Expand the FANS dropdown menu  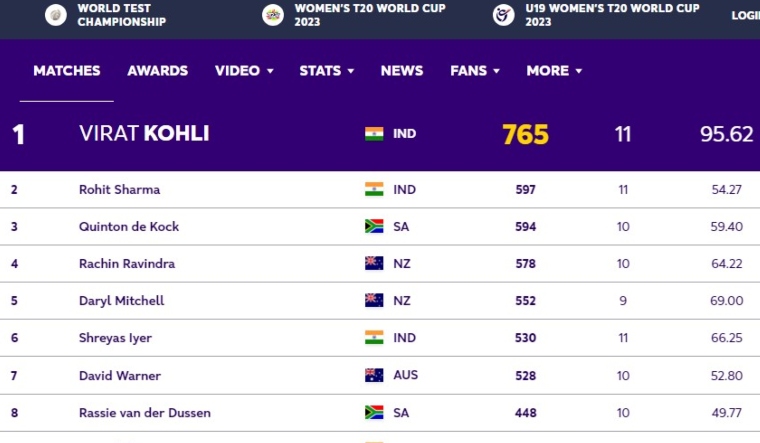click(x=475, y=71)
